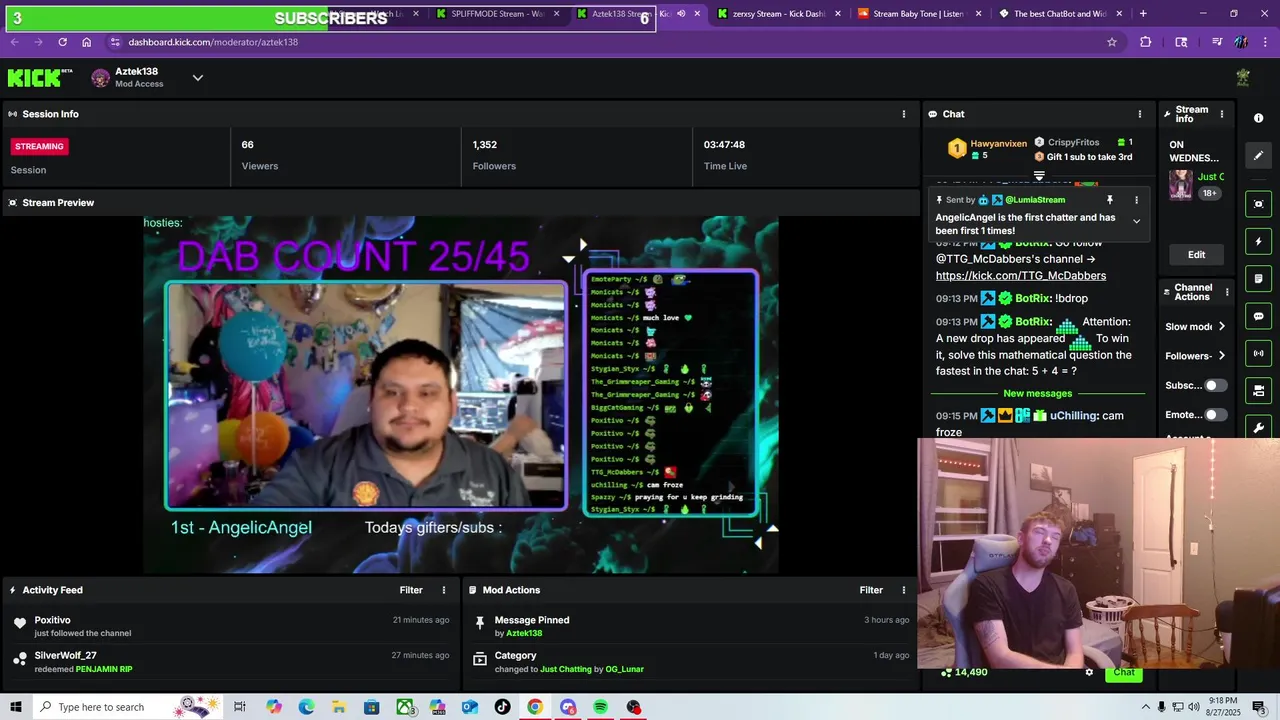
Task: Click Poxitivo in the Activity Feed
Action: pyautogui.click(x=52, y=620)
